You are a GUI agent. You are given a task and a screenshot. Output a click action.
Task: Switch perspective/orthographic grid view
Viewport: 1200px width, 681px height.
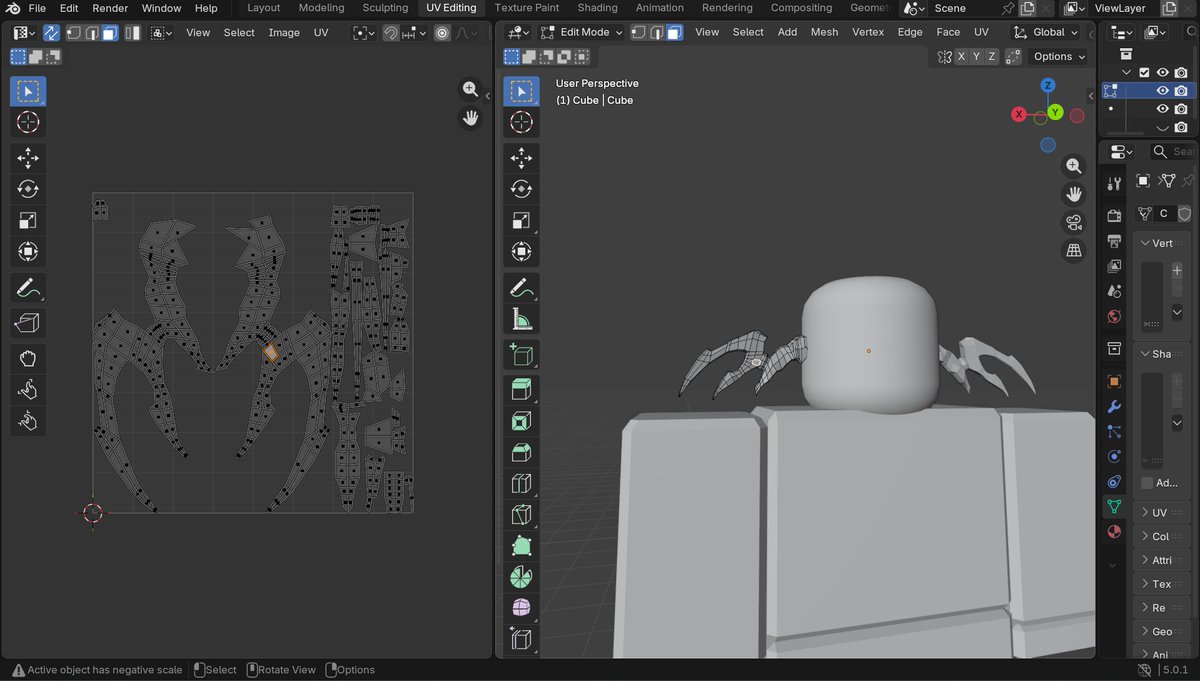click(x=1074, y=251)
